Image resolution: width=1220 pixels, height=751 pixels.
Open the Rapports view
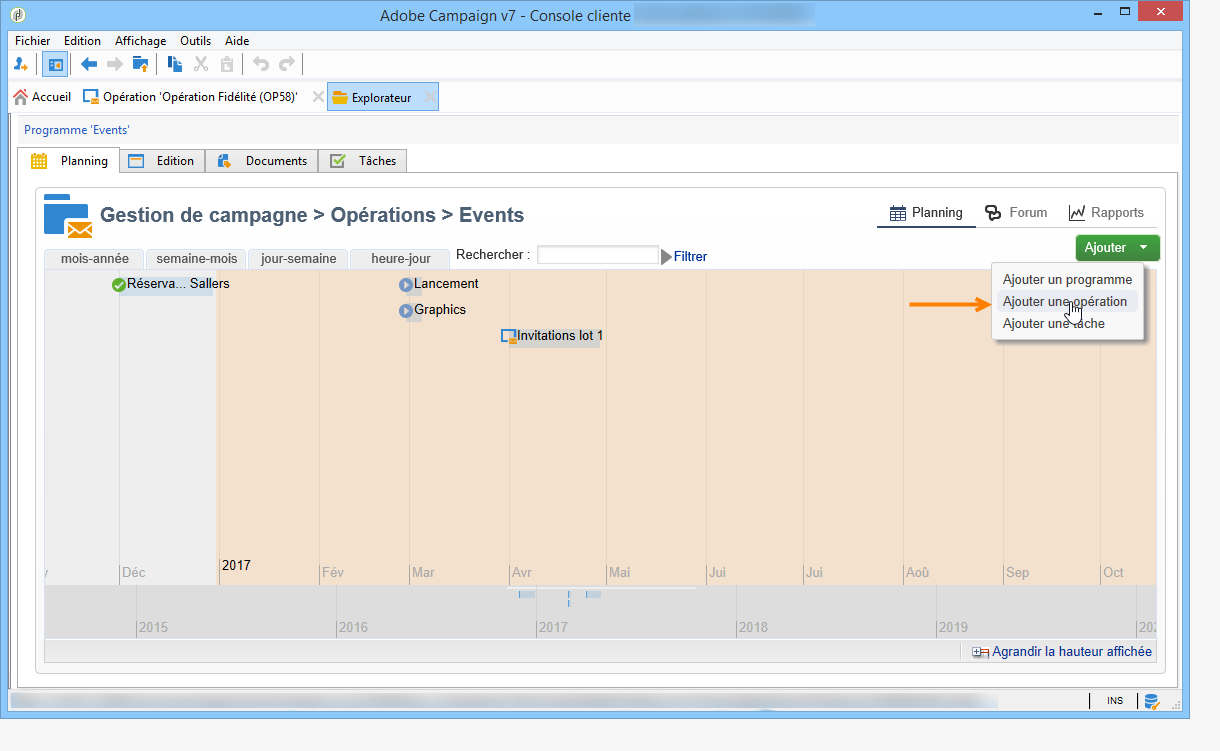(x=1106, y=213)
